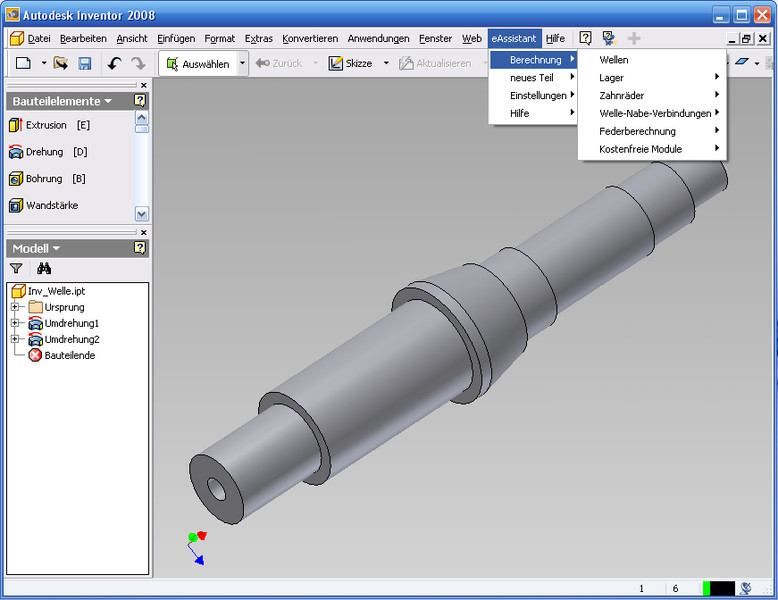Click the Auswählen select button
The width and height of the screenshot is (778, 600).
(198, 64)
